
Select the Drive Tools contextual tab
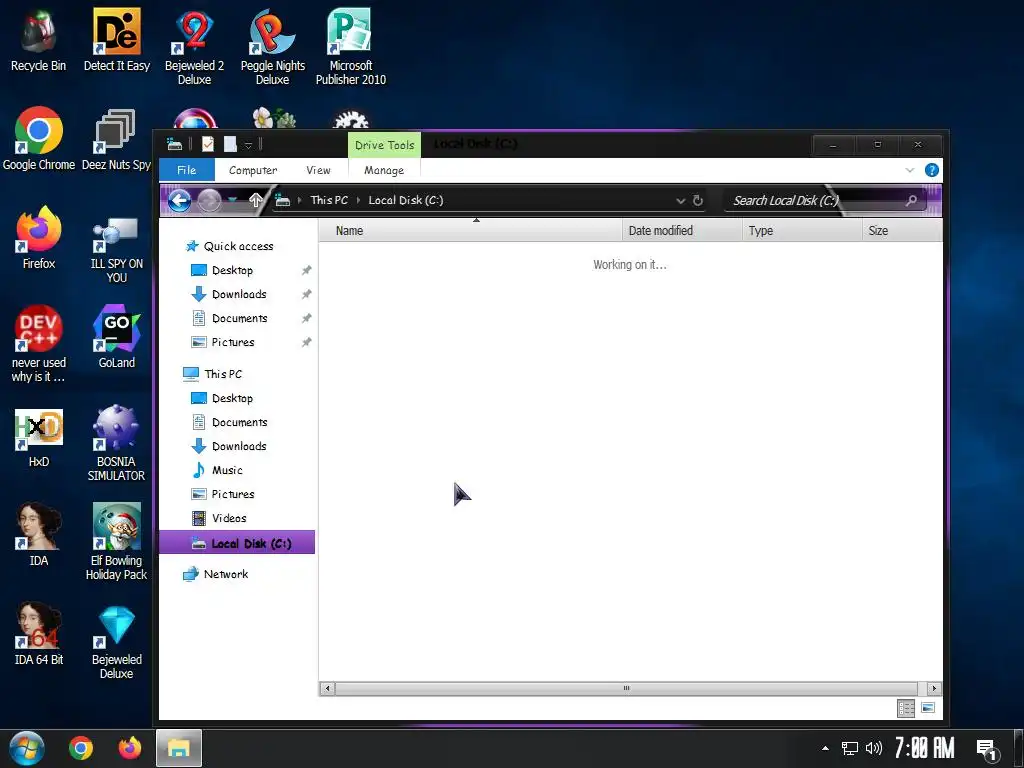coord(384,145)
